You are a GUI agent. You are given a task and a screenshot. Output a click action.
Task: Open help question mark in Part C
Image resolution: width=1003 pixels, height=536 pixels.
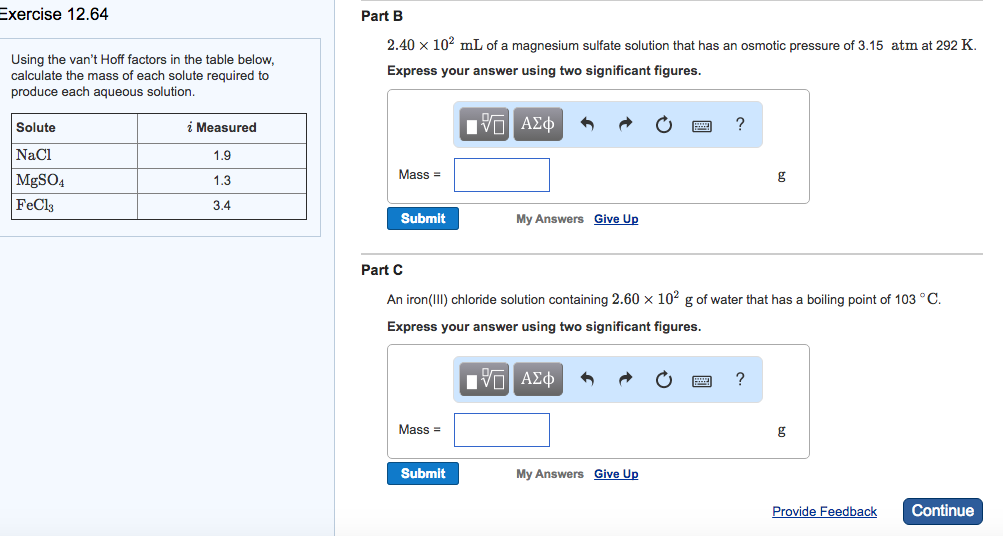pyautogui.click(x=740, y=379)
